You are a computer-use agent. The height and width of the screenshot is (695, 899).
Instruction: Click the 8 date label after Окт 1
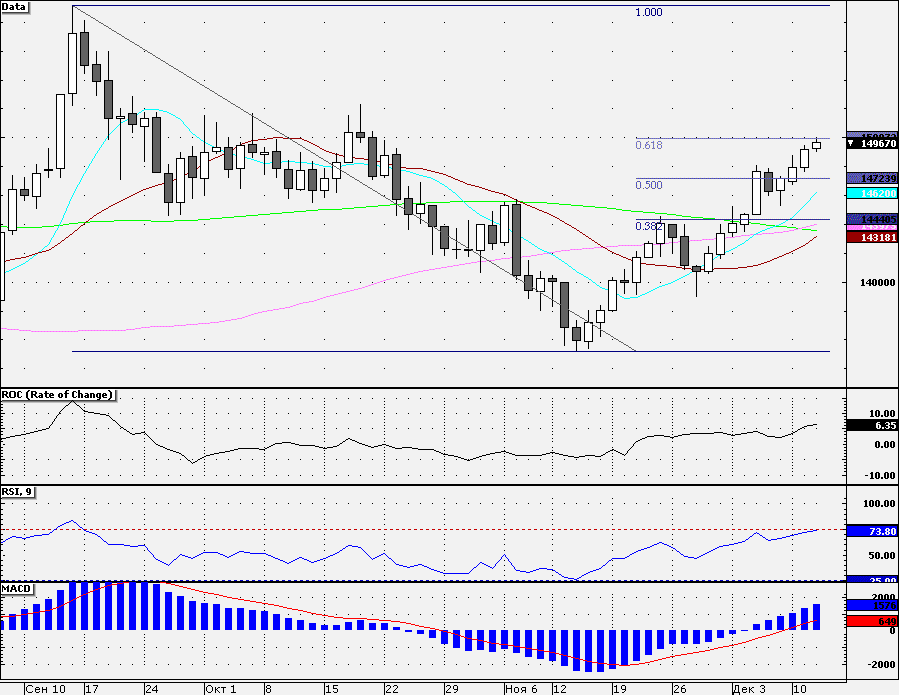click(268, 689)
